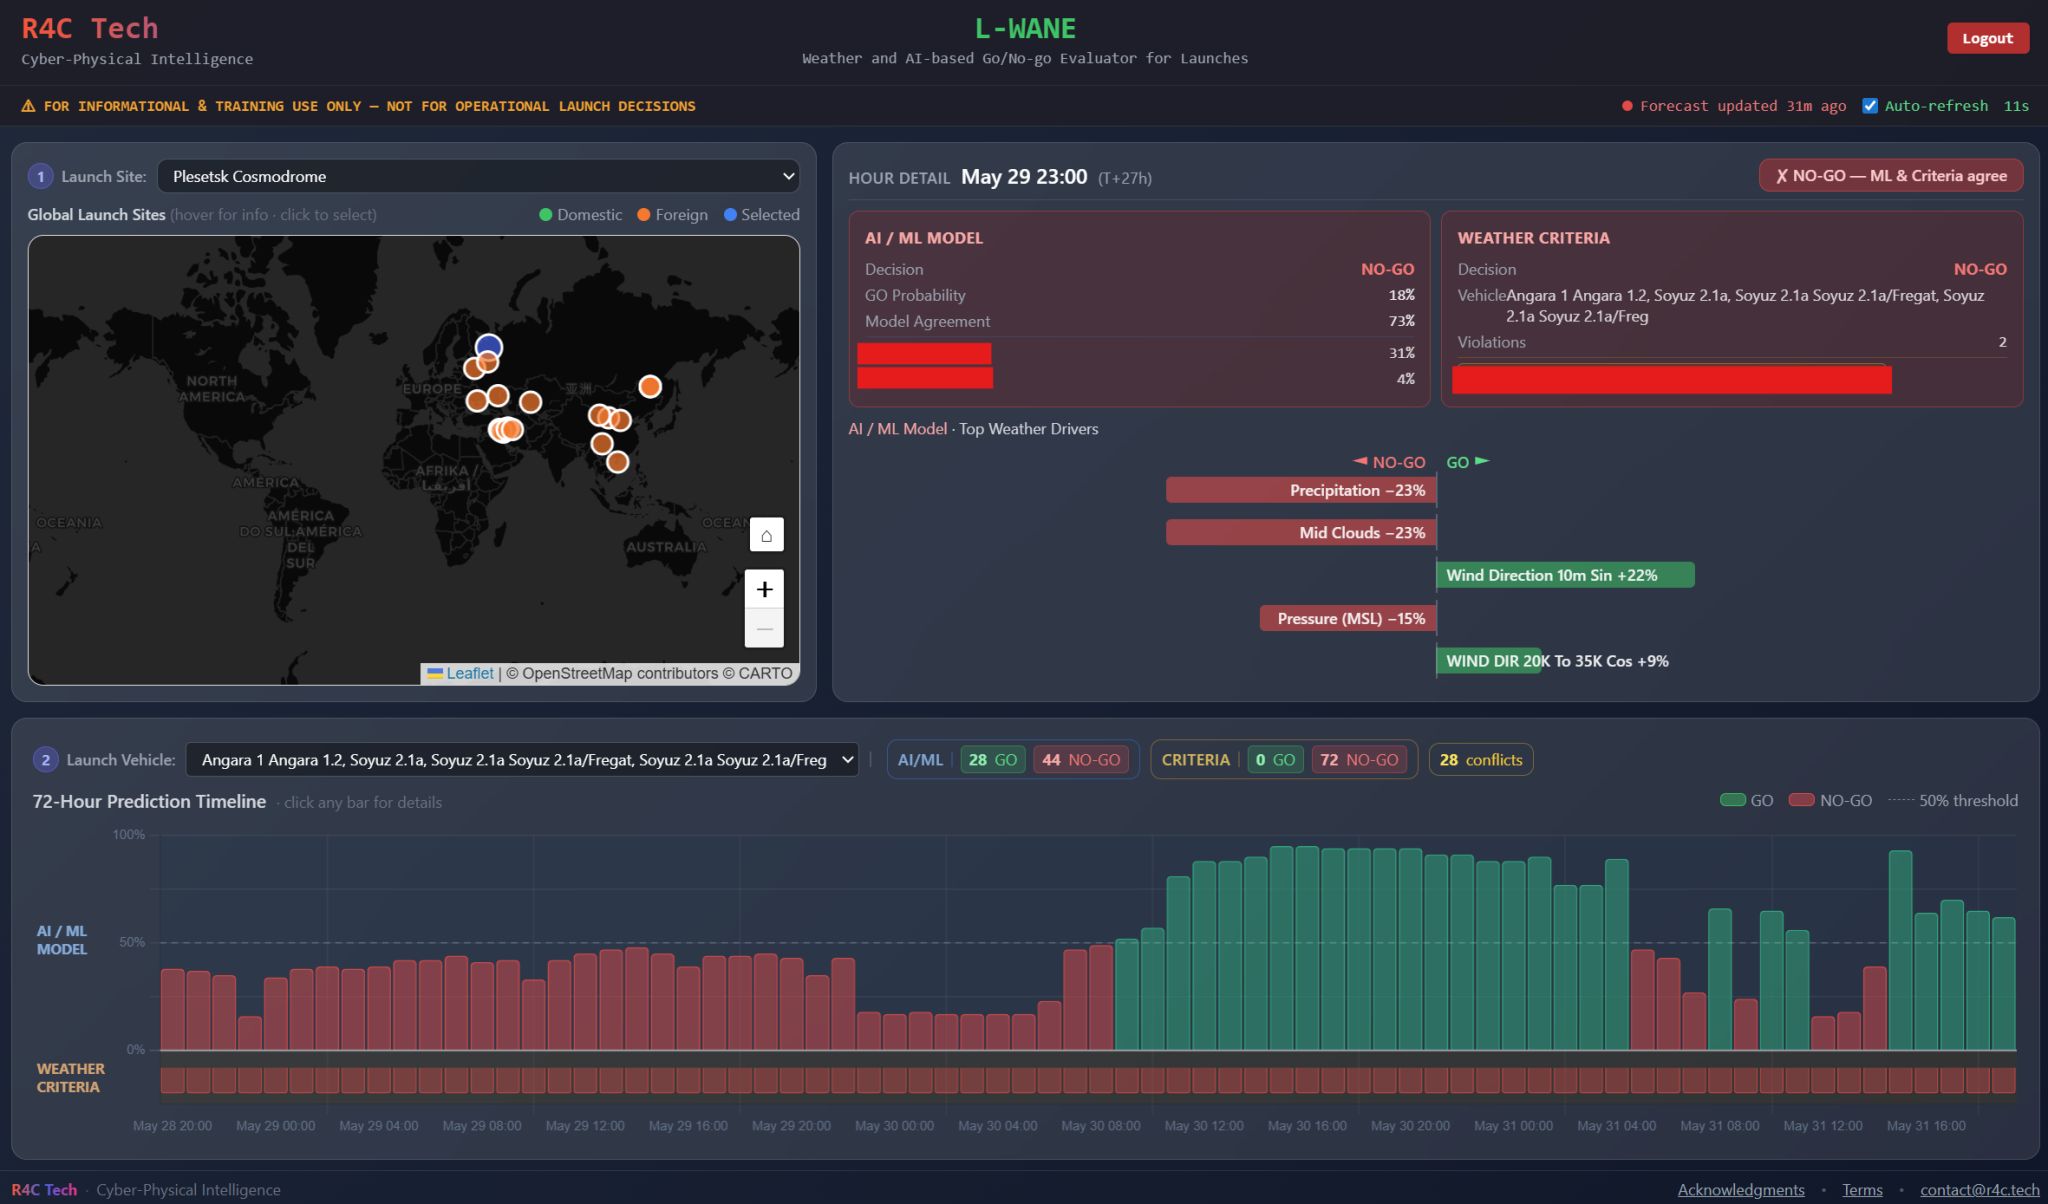Screen dimensions: 2048x1204
Task: Click the Selected legend entry
Action: click(x=761, y=215)
